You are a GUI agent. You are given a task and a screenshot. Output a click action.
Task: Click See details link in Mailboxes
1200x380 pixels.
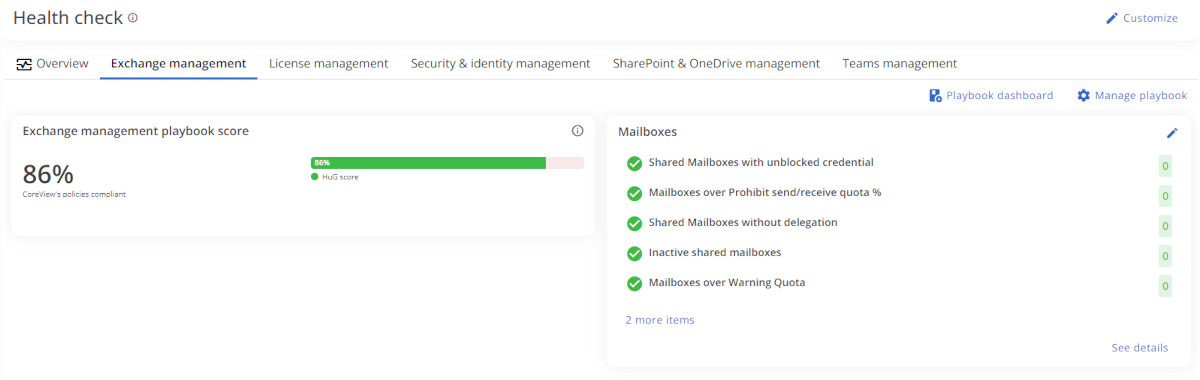pos(1139,348)
